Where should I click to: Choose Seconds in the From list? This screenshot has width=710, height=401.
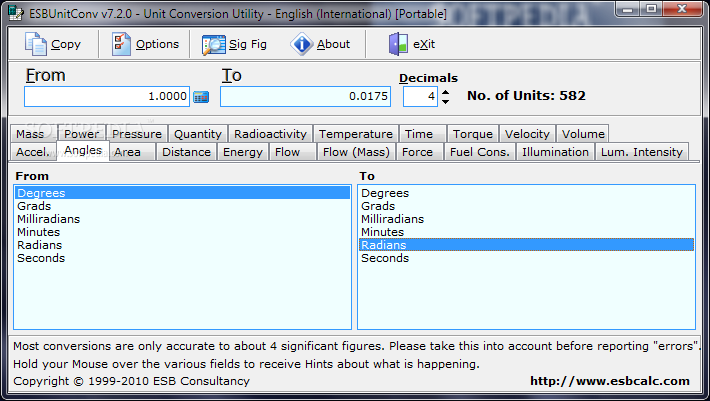click(182, 258)
